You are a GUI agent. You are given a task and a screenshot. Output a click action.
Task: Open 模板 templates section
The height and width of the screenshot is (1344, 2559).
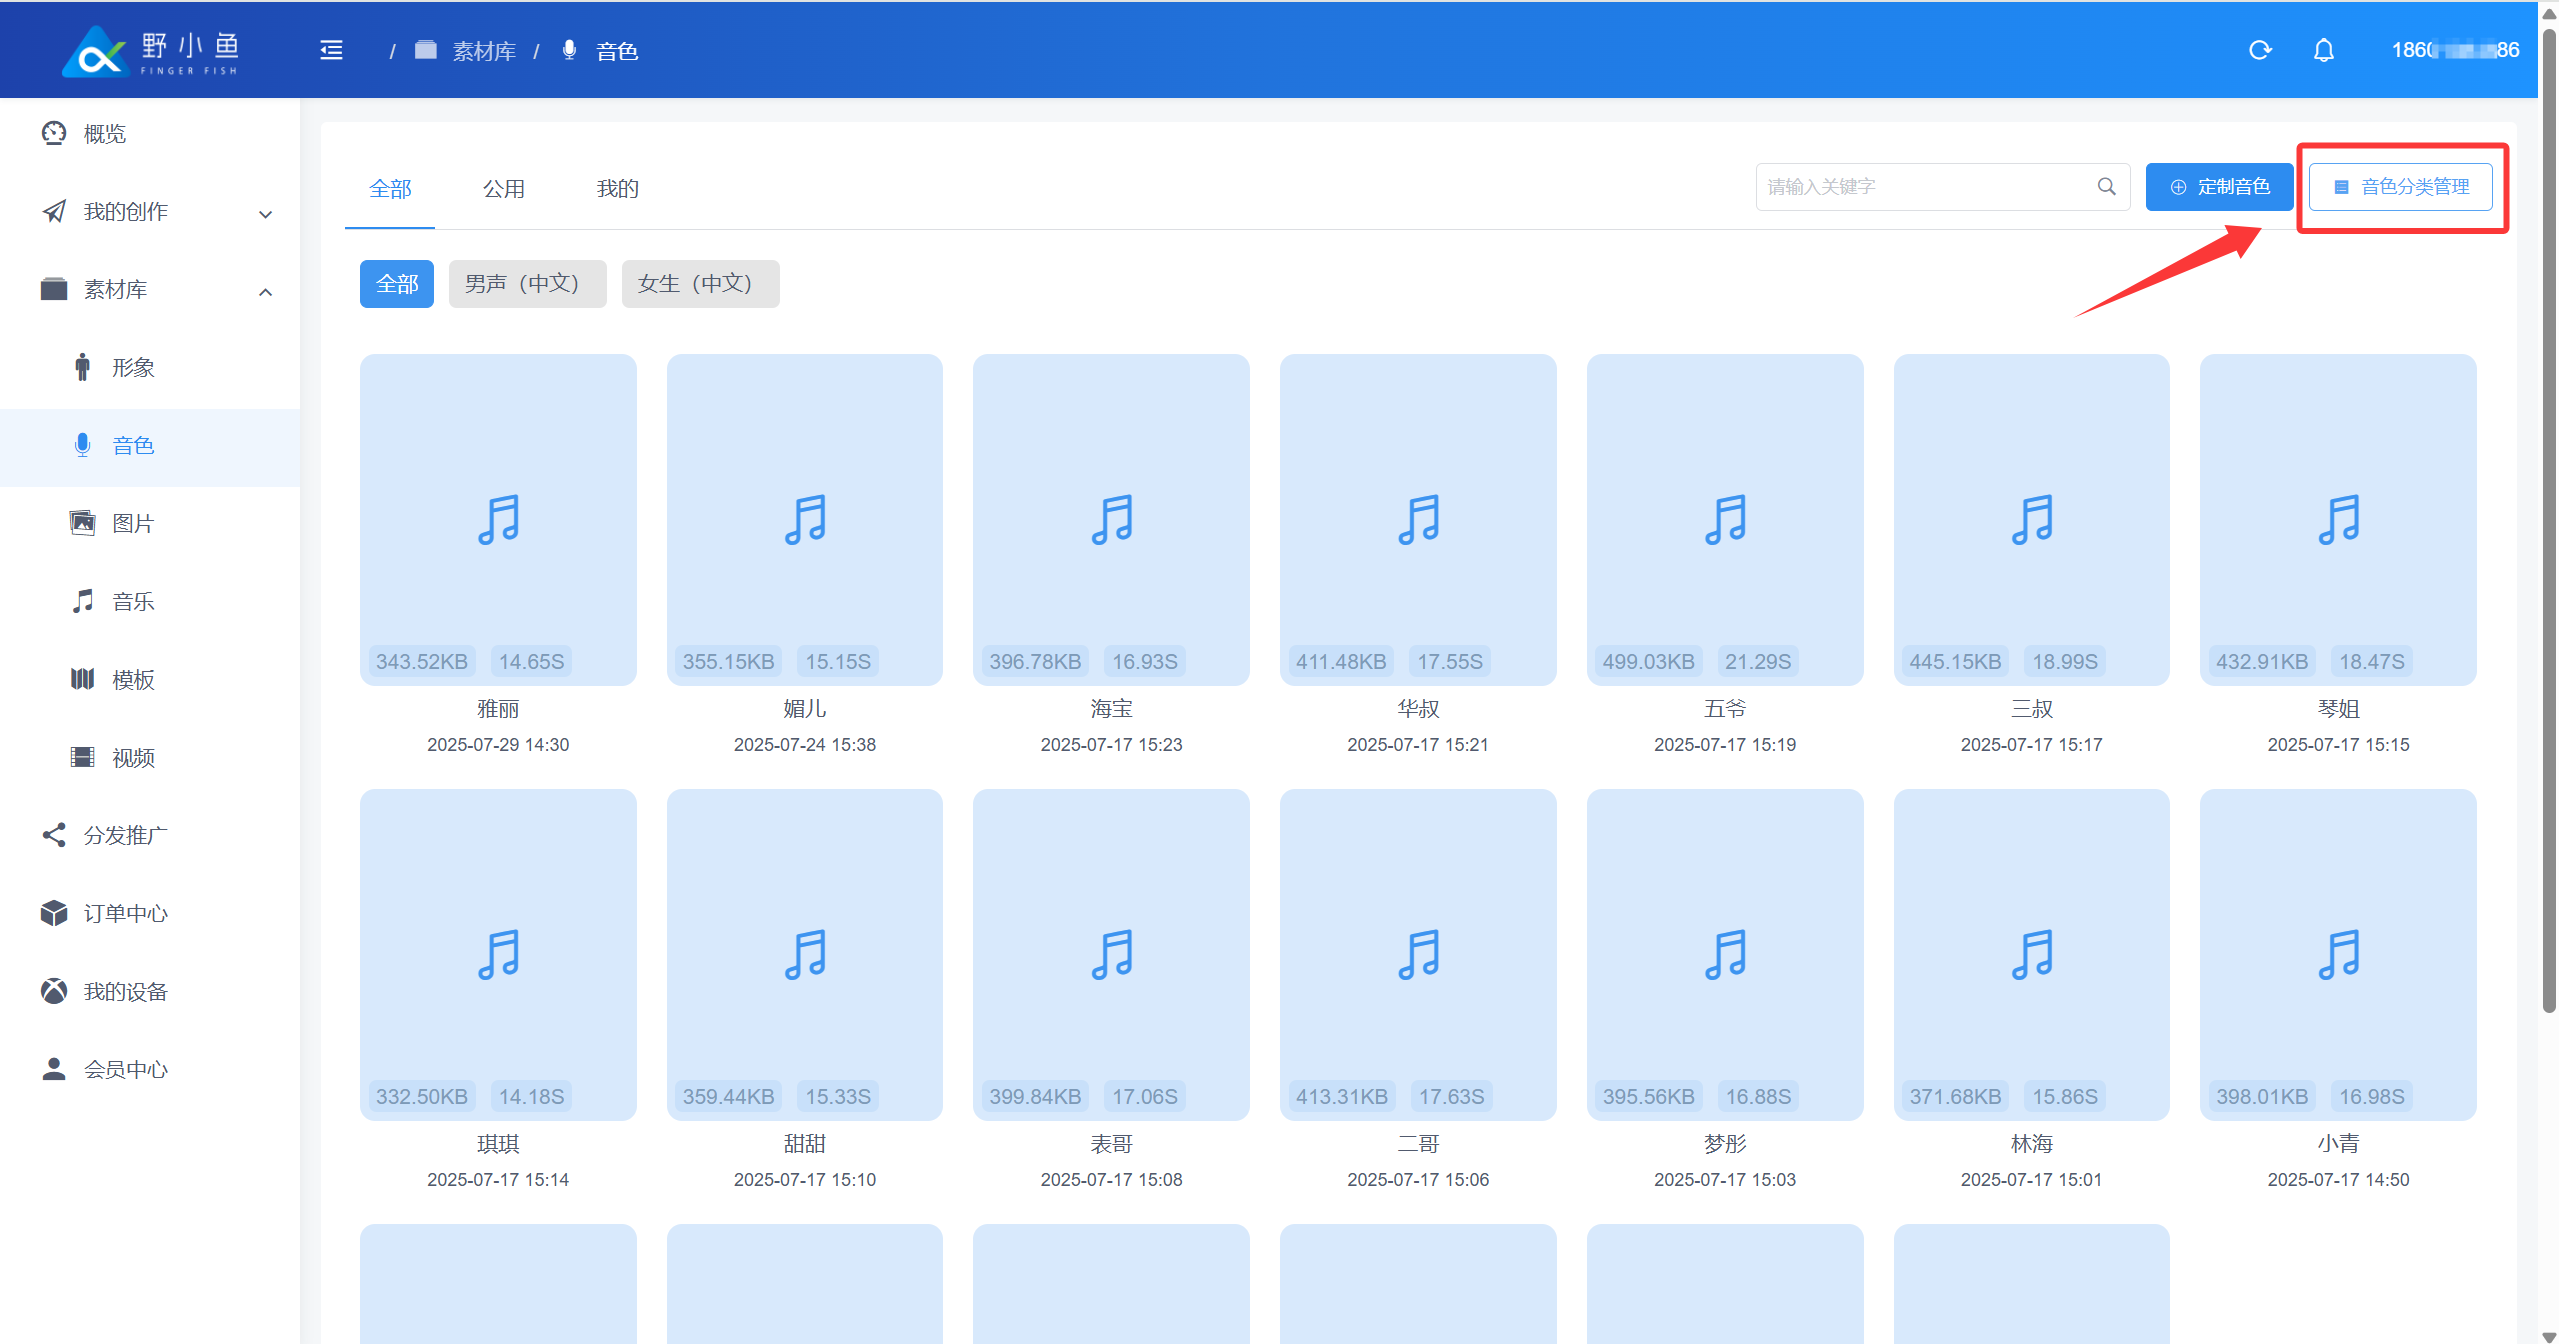(x=132, y=680)
